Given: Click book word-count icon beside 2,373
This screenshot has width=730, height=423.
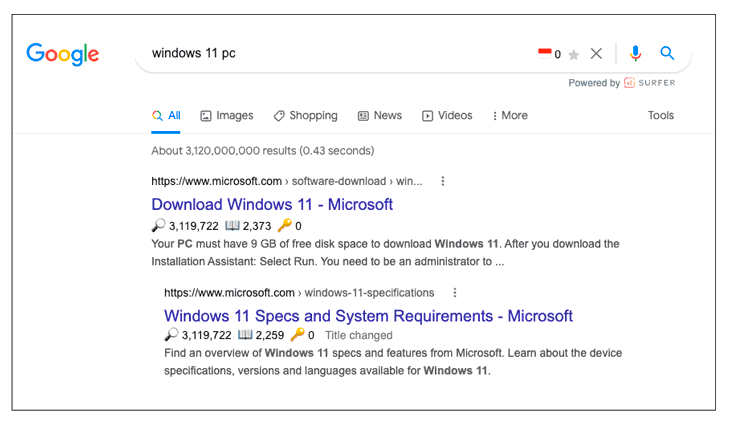Looking at the screenshot, I should point(232,226).
